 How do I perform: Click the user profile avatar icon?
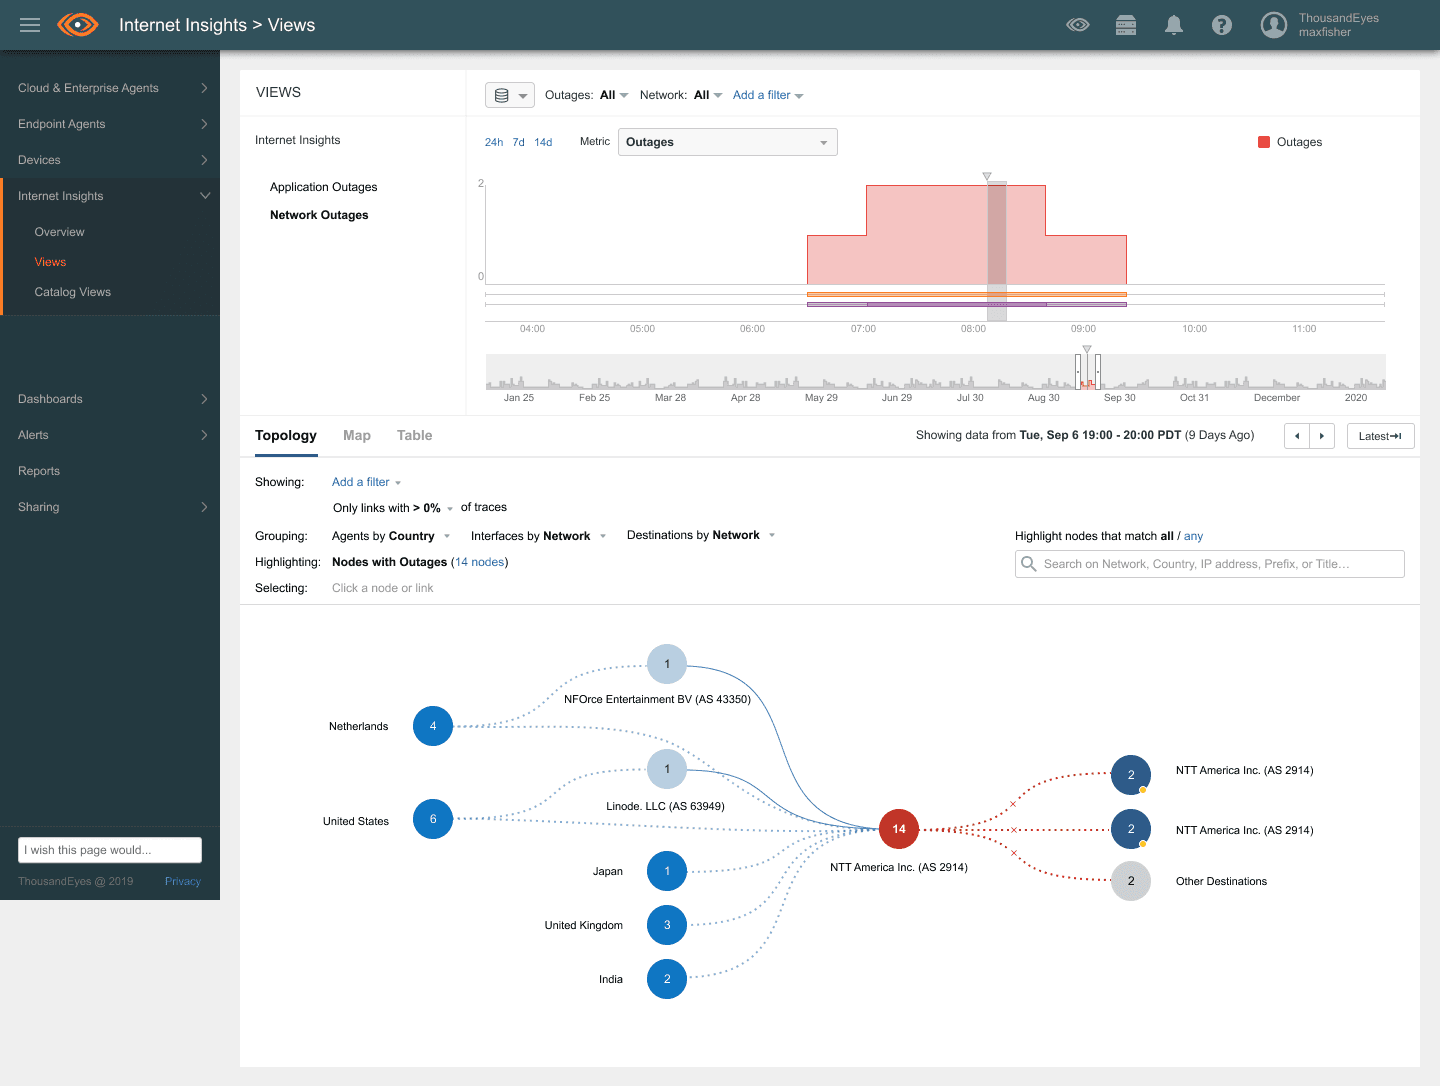pyautogui.click(x=1274, y=25)
